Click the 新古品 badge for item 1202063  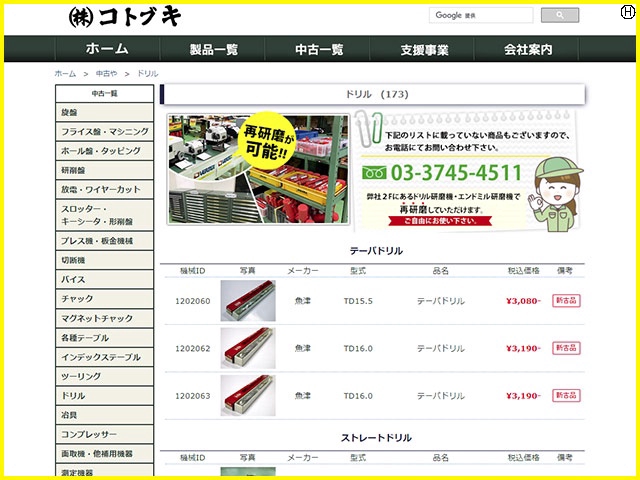[567, 395]
